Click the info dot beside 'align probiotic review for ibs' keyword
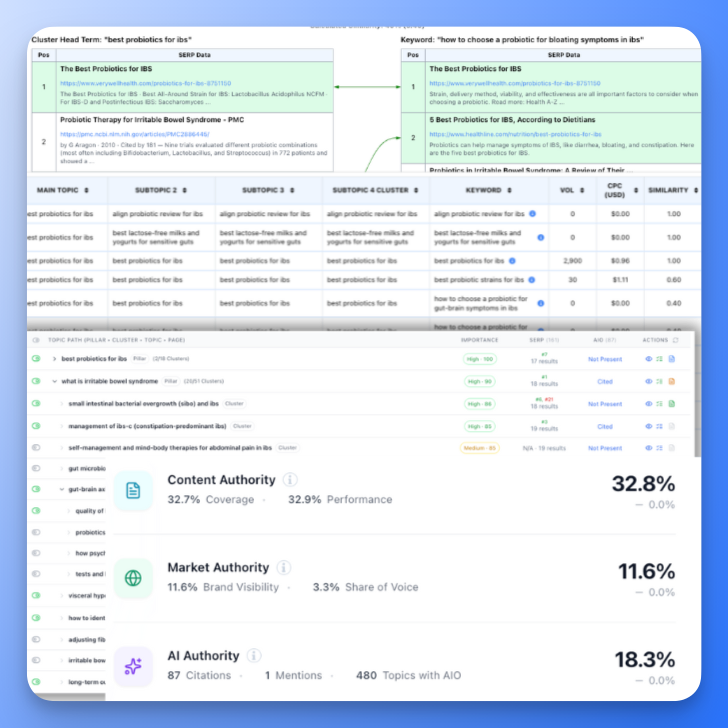The image size is (728, 728). pyautogui.click(x=533, y=214)
